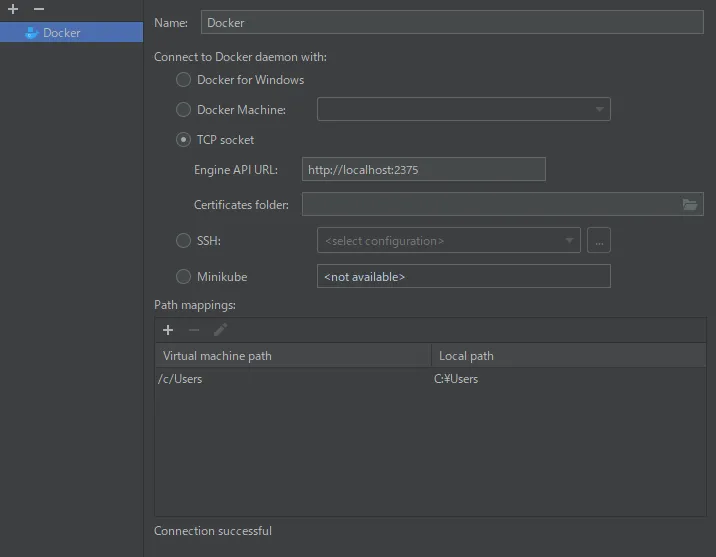The image size is (716, 557).
Task: Select the Docker Machine radio option
Action: pos(183,110)
